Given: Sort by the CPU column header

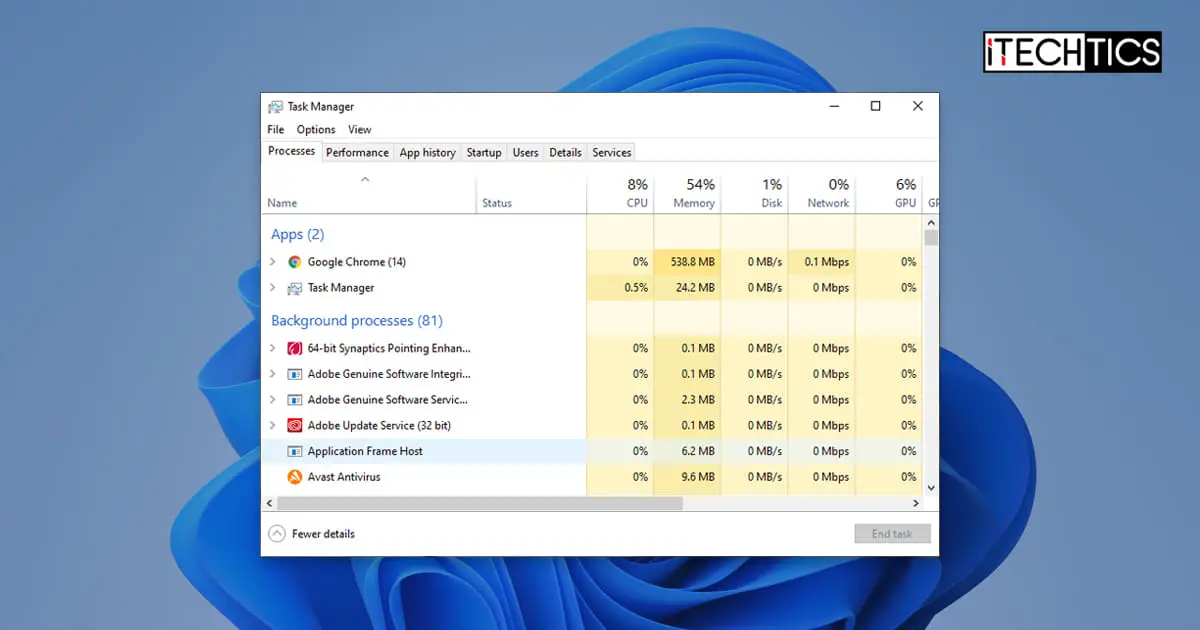Looking at the screenshot, I should [x=620, y=194].
